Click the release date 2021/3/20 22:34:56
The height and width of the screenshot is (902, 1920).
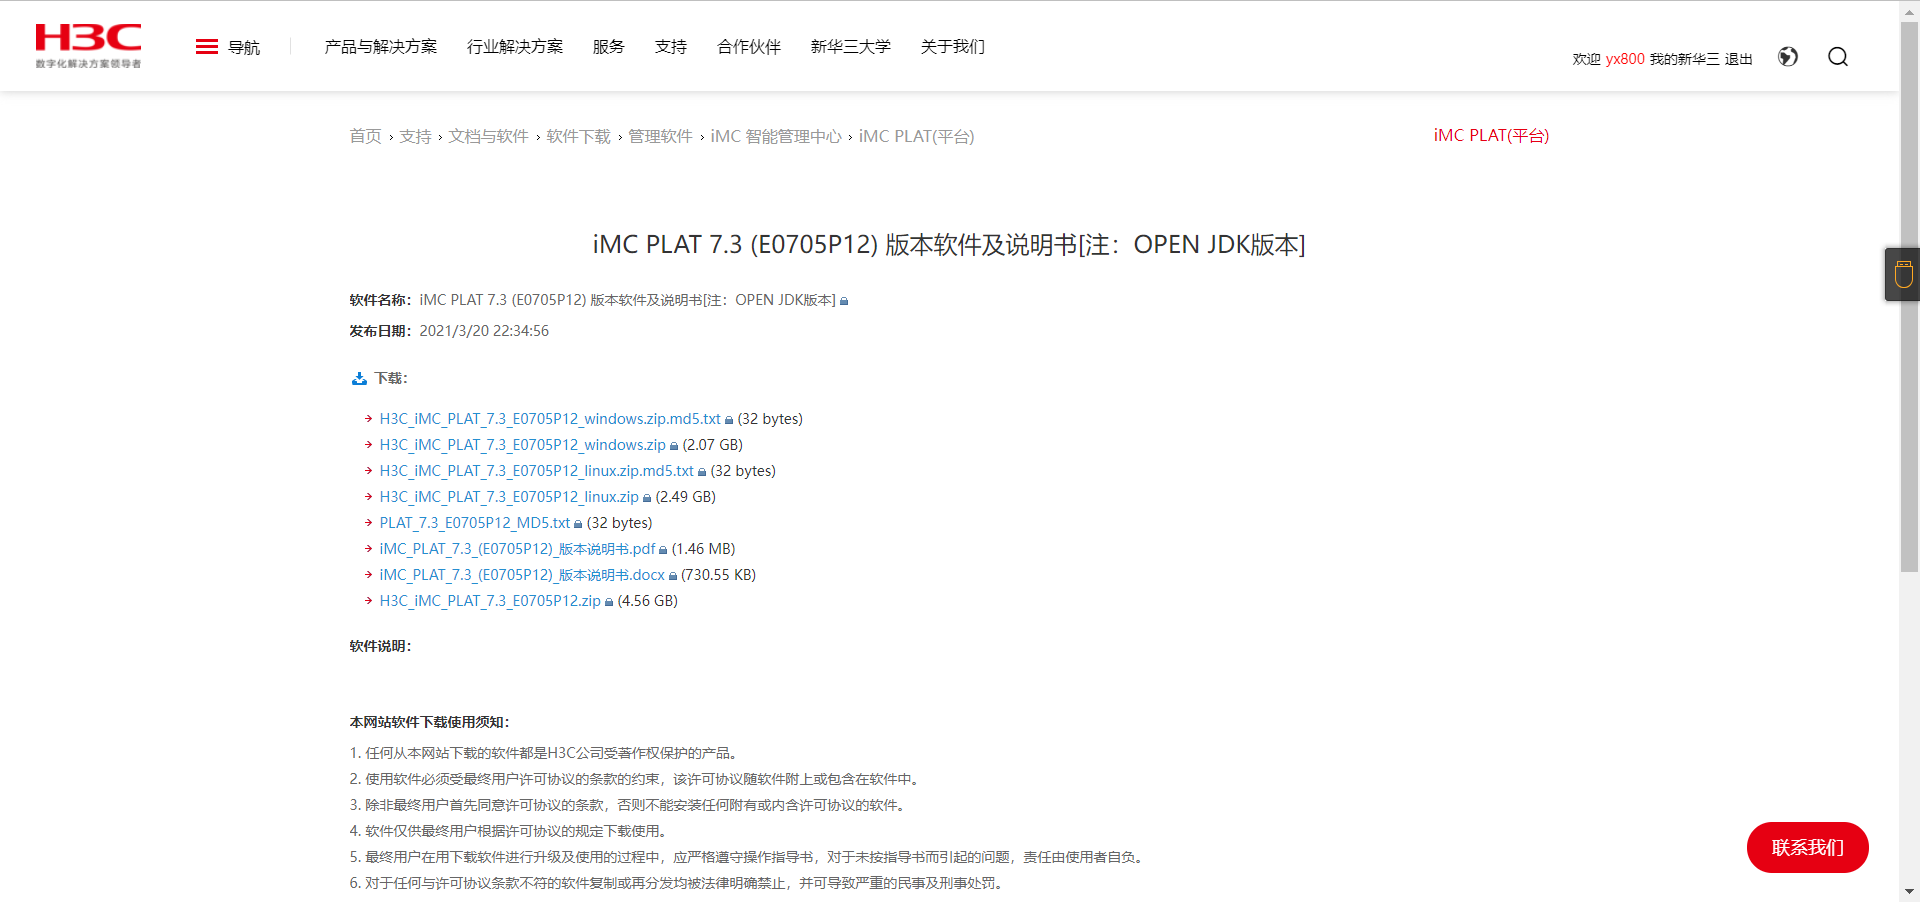click(x=484, y=331)
